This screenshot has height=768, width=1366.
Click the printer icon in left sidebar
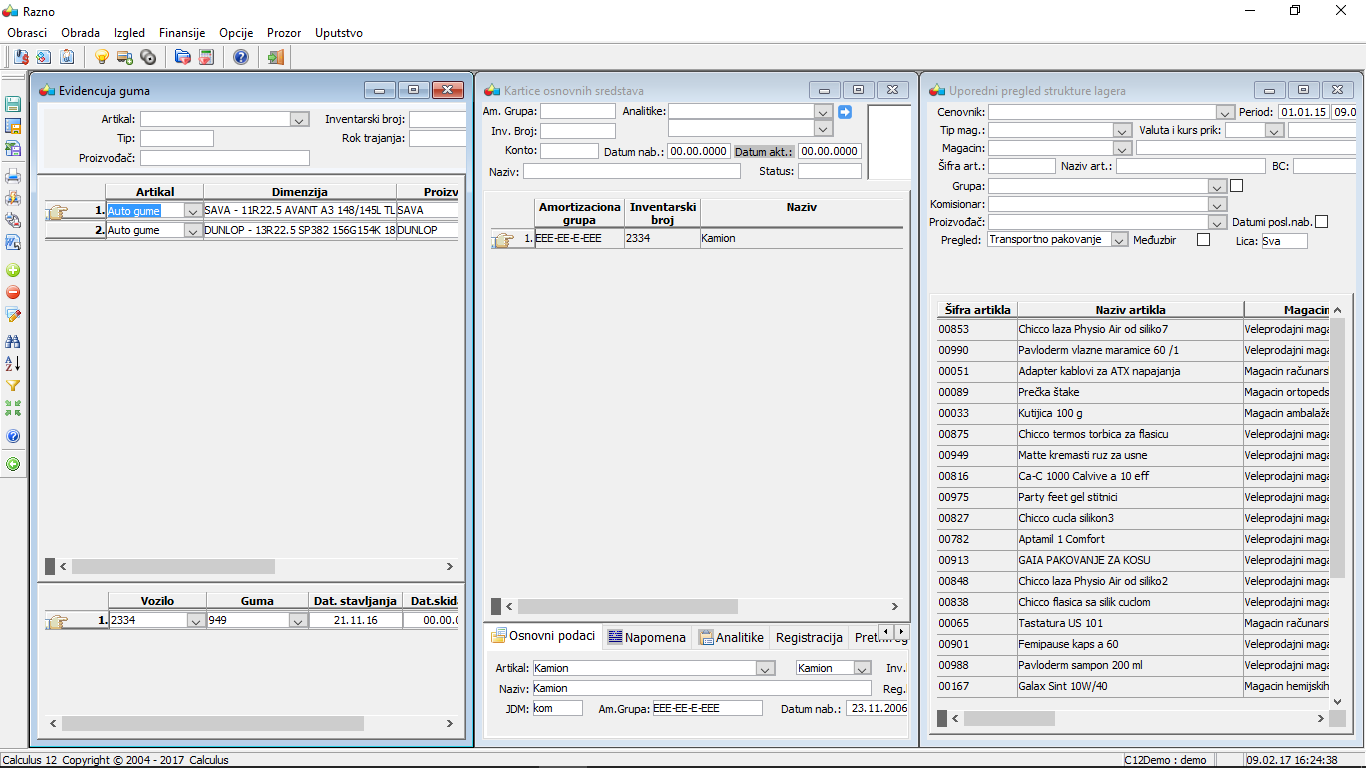tap(13, 176)
